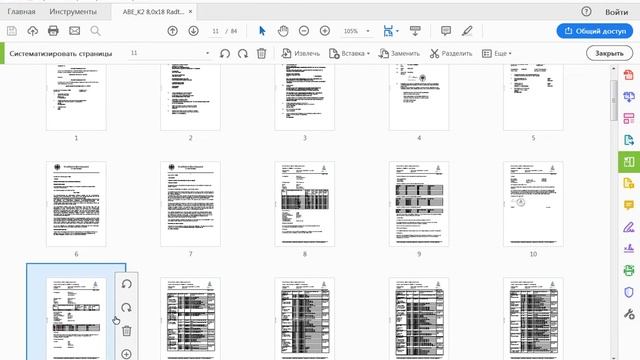
Task: Switch to the Главная tab
Action: (21, 11)
